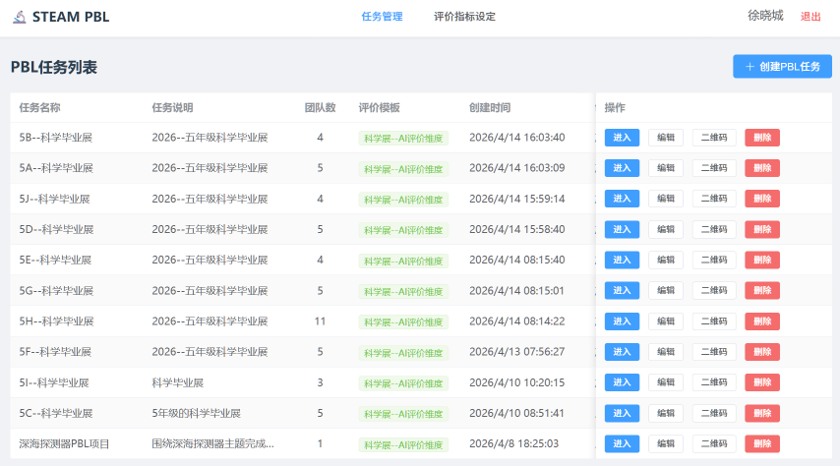Click description 围绕深海探测器主题完成...
840x466 pixels.
click(213, 444)
